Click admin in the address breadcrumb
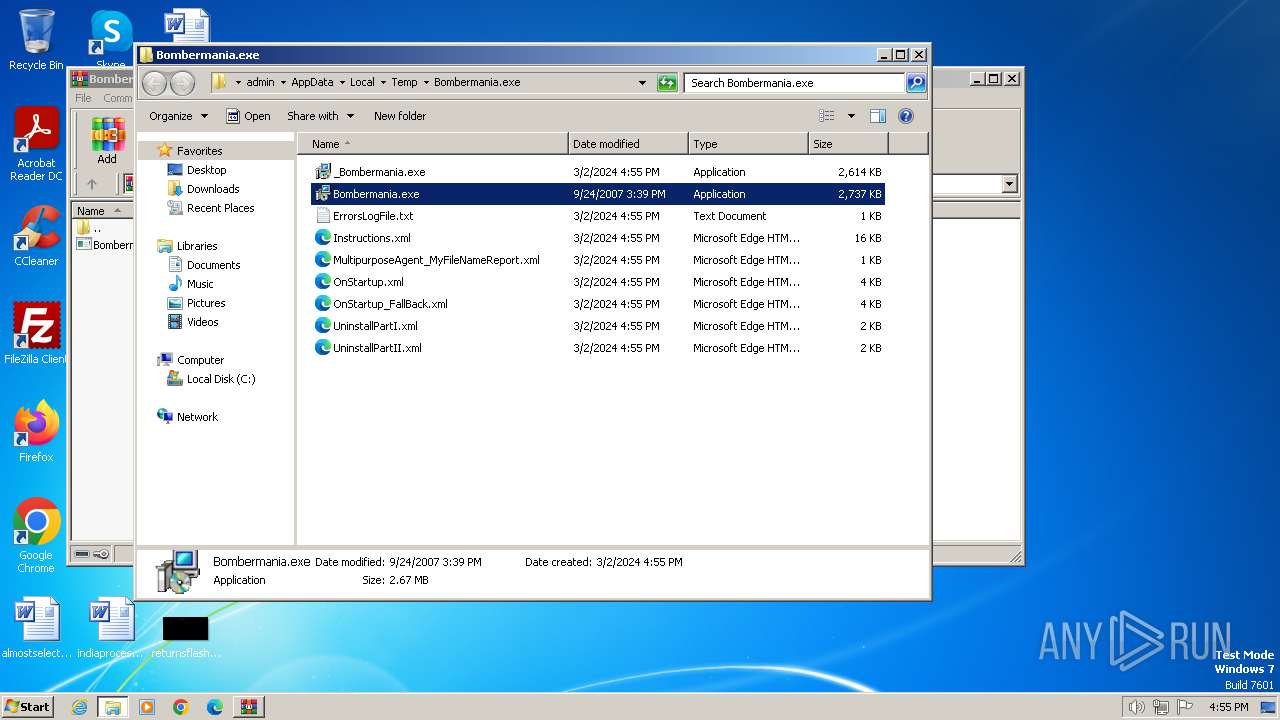1280x720 pixels. click(x=260, y=82)
